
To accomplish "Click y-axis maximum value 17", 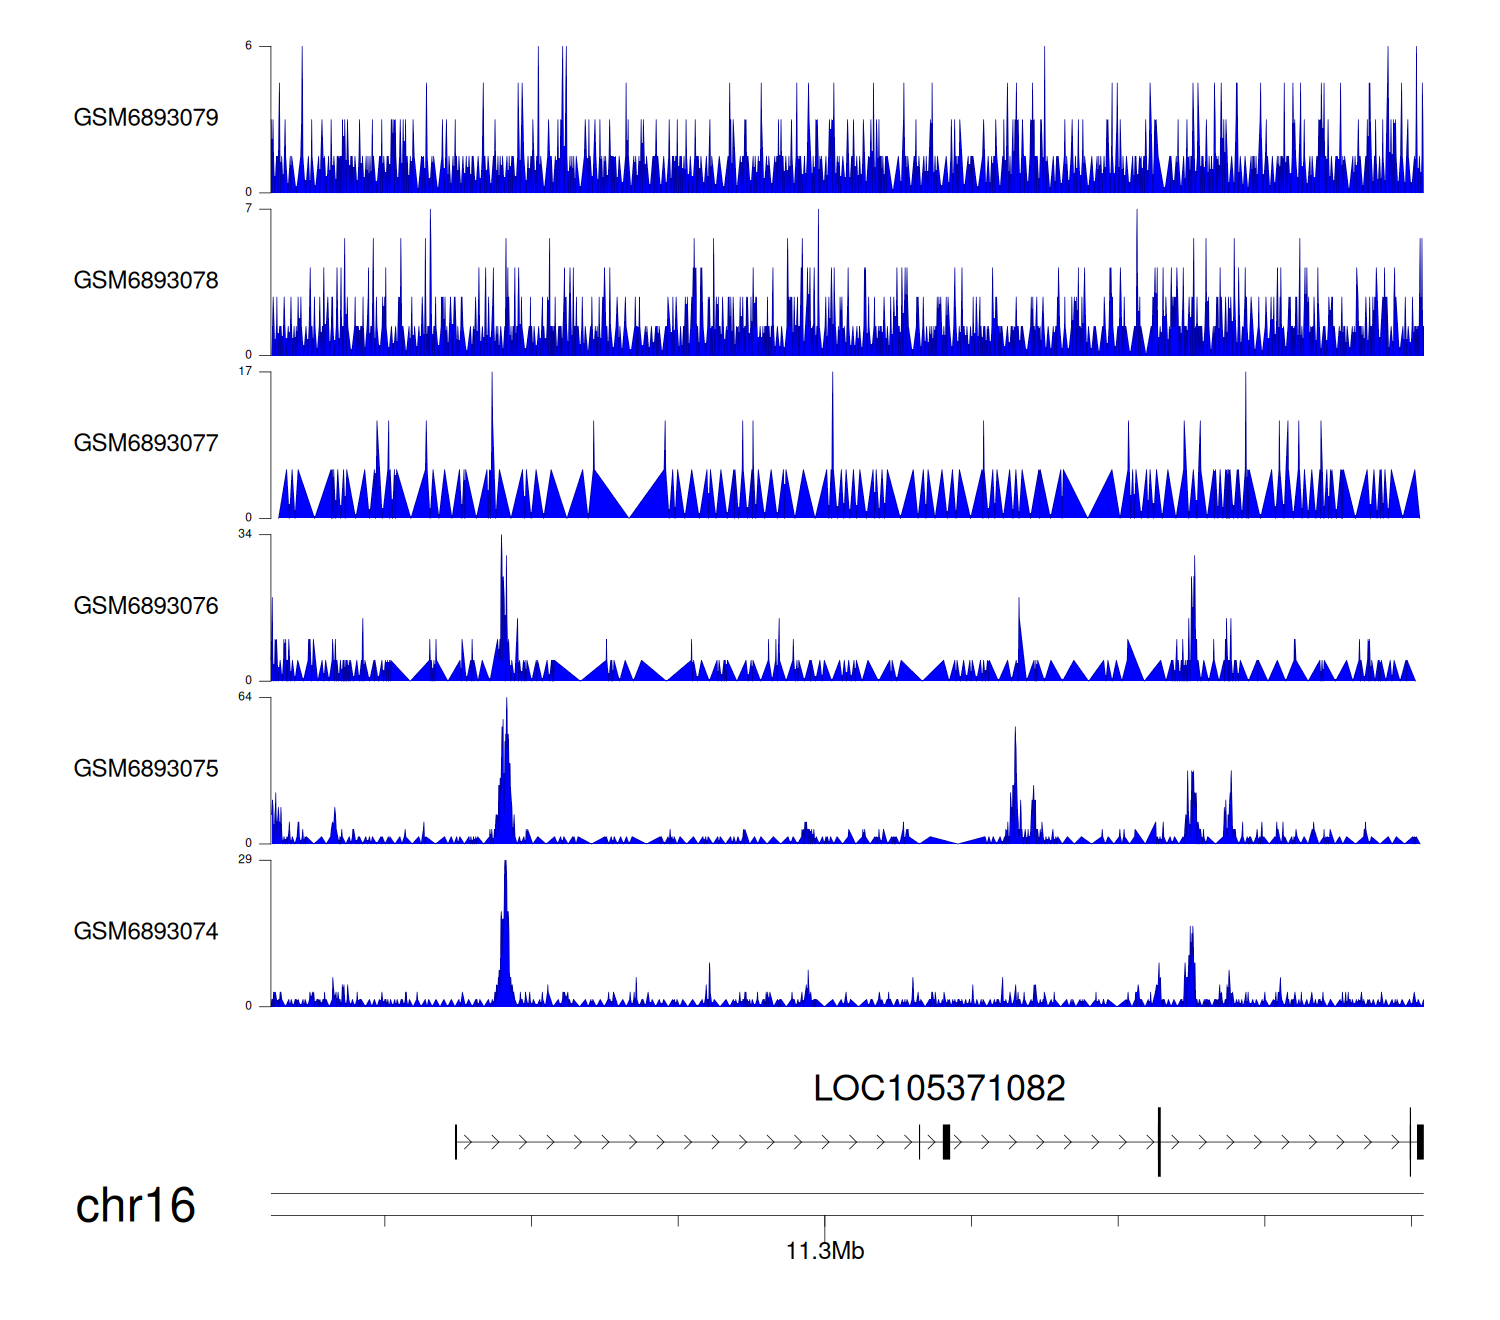I will click(x=245, y=371).
